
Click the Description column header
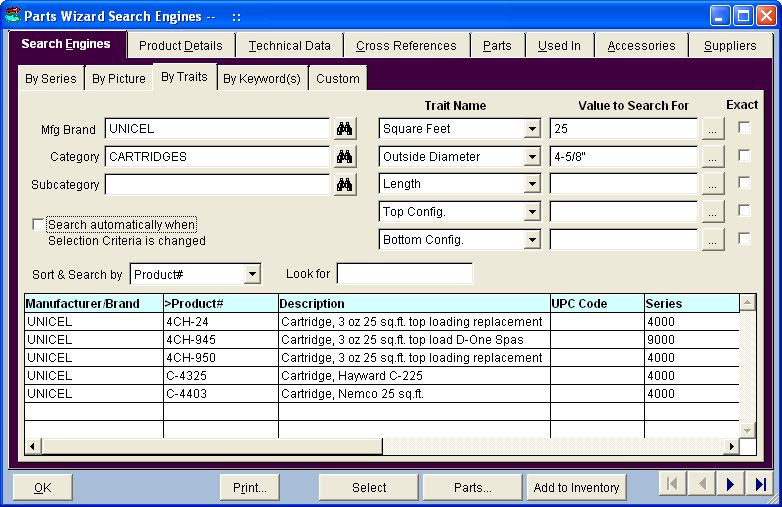[x=414, y=304]
